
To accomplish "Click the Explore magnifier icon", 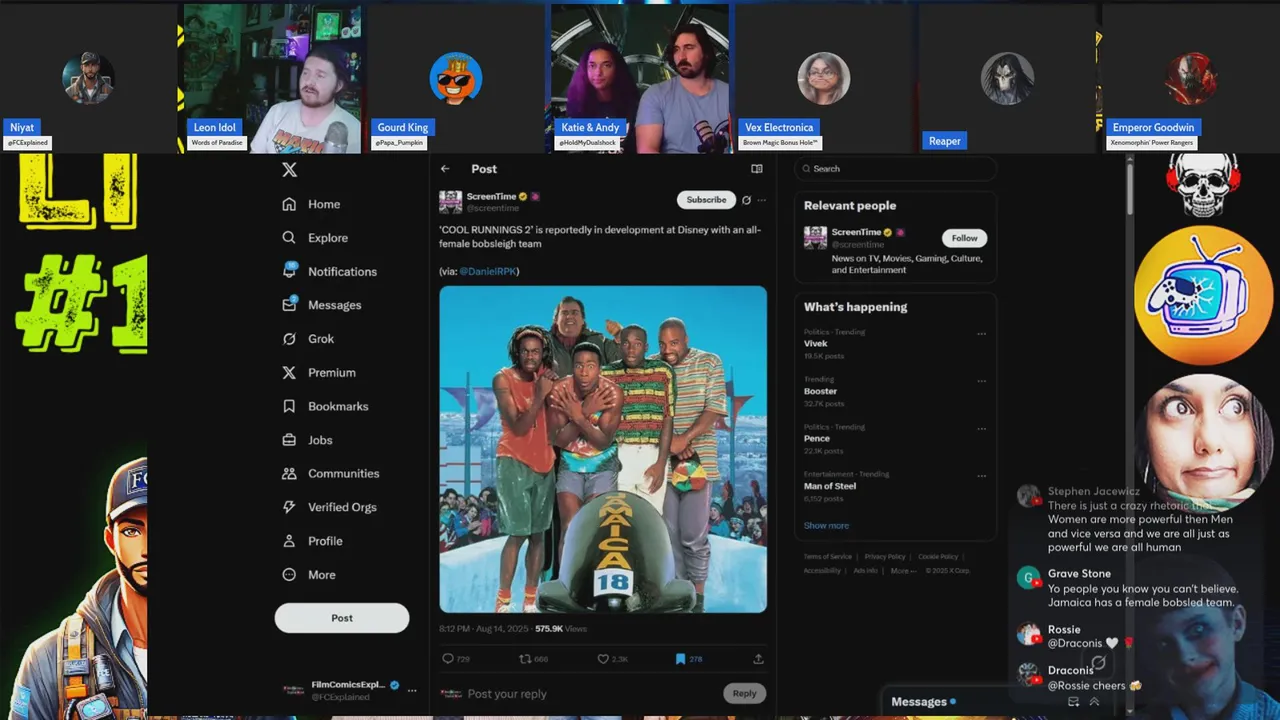I will [x=289, y=238].
